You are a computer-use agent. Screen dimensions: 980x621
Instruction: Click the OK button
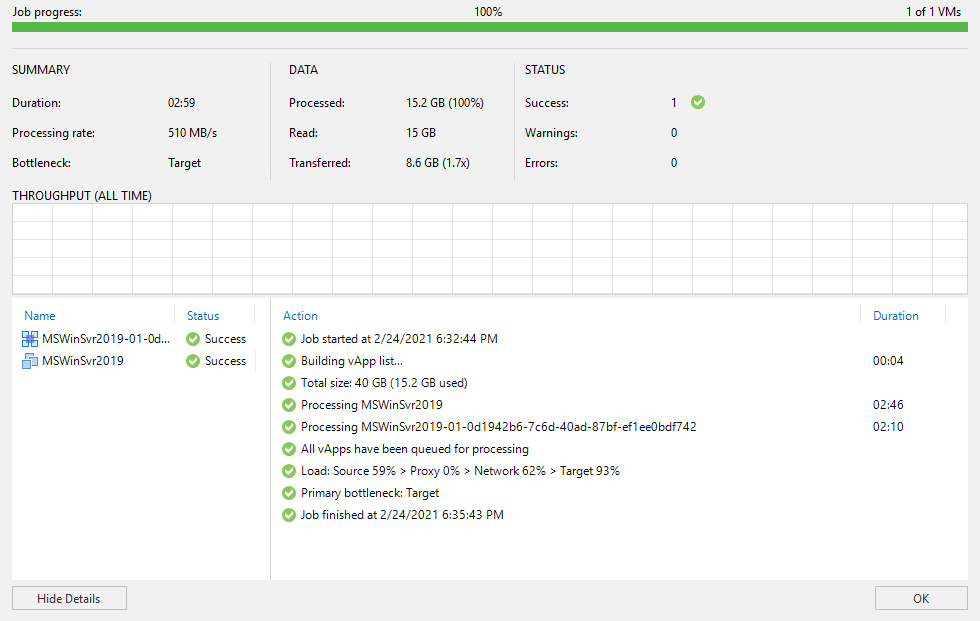tap(921, 598)
